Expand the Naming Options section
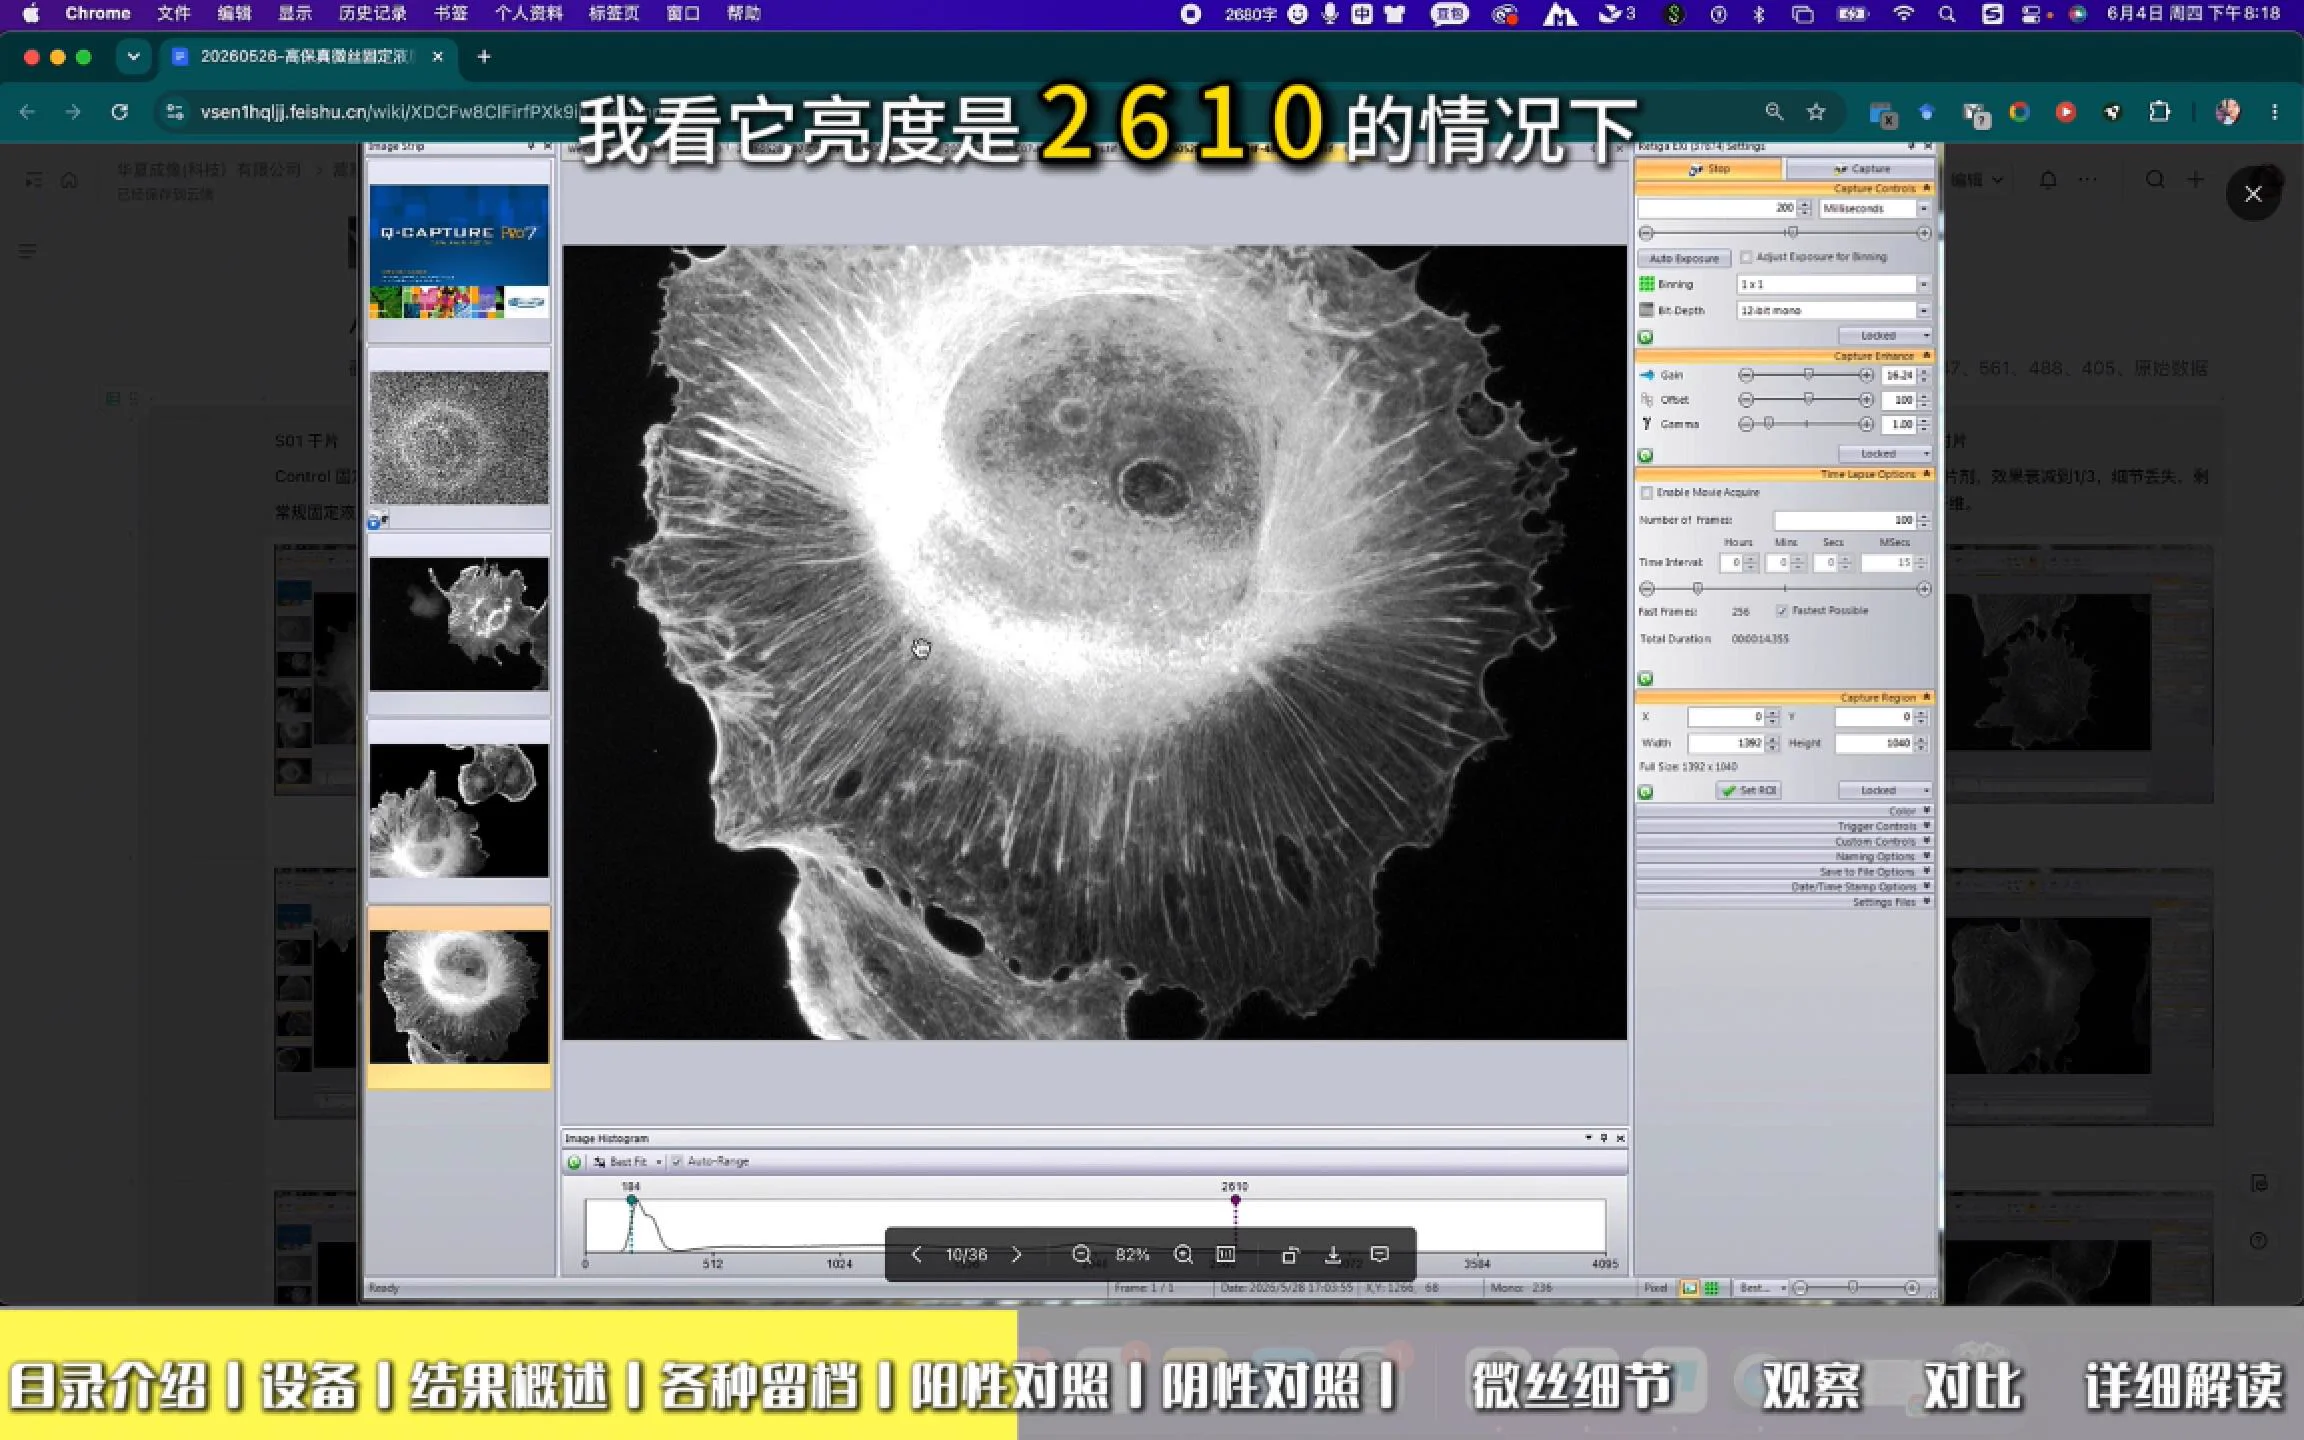Viewport: 2304px width, 1440px height. point(1784,856)
